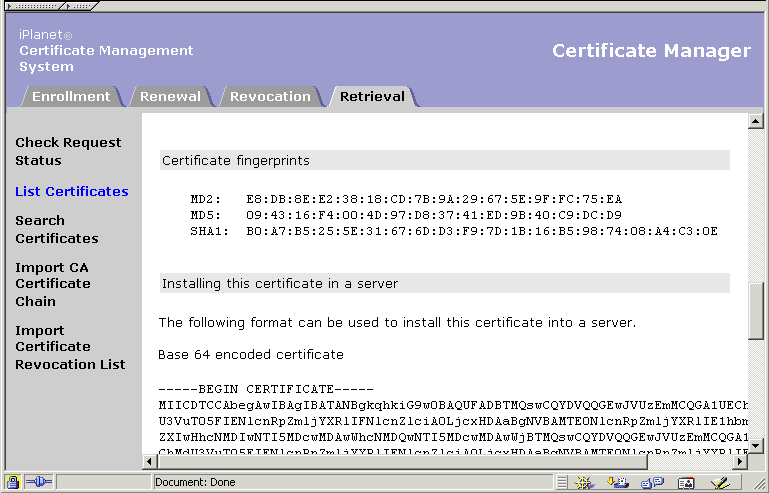Screen dimensions: 769x493
Task: Open Navigator via the ship's wheel icon
Action: (x=585, y=483)
